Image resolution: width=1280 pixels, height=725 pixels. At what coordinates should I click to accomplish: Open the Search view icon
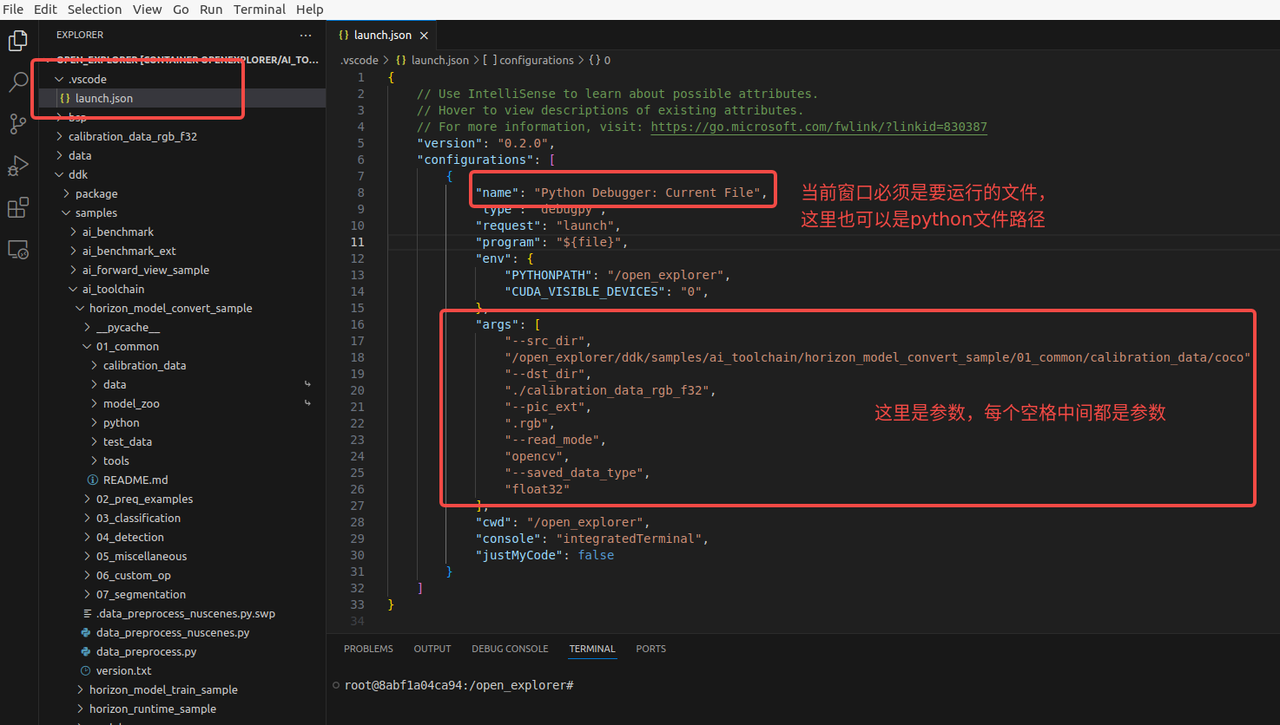click(x=18, y=82)
